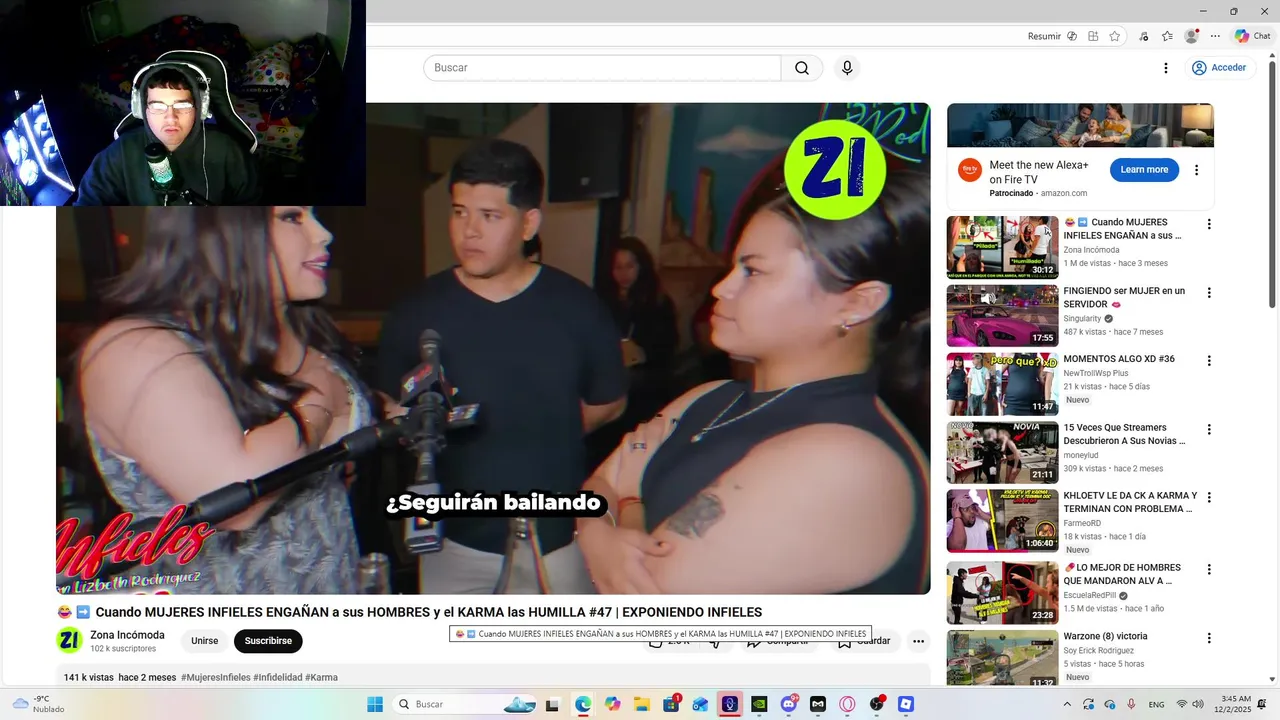Open the FINGIENDO ser MUJER thumbnail
Screen dimensions: 1280x720
point(1002,316)
